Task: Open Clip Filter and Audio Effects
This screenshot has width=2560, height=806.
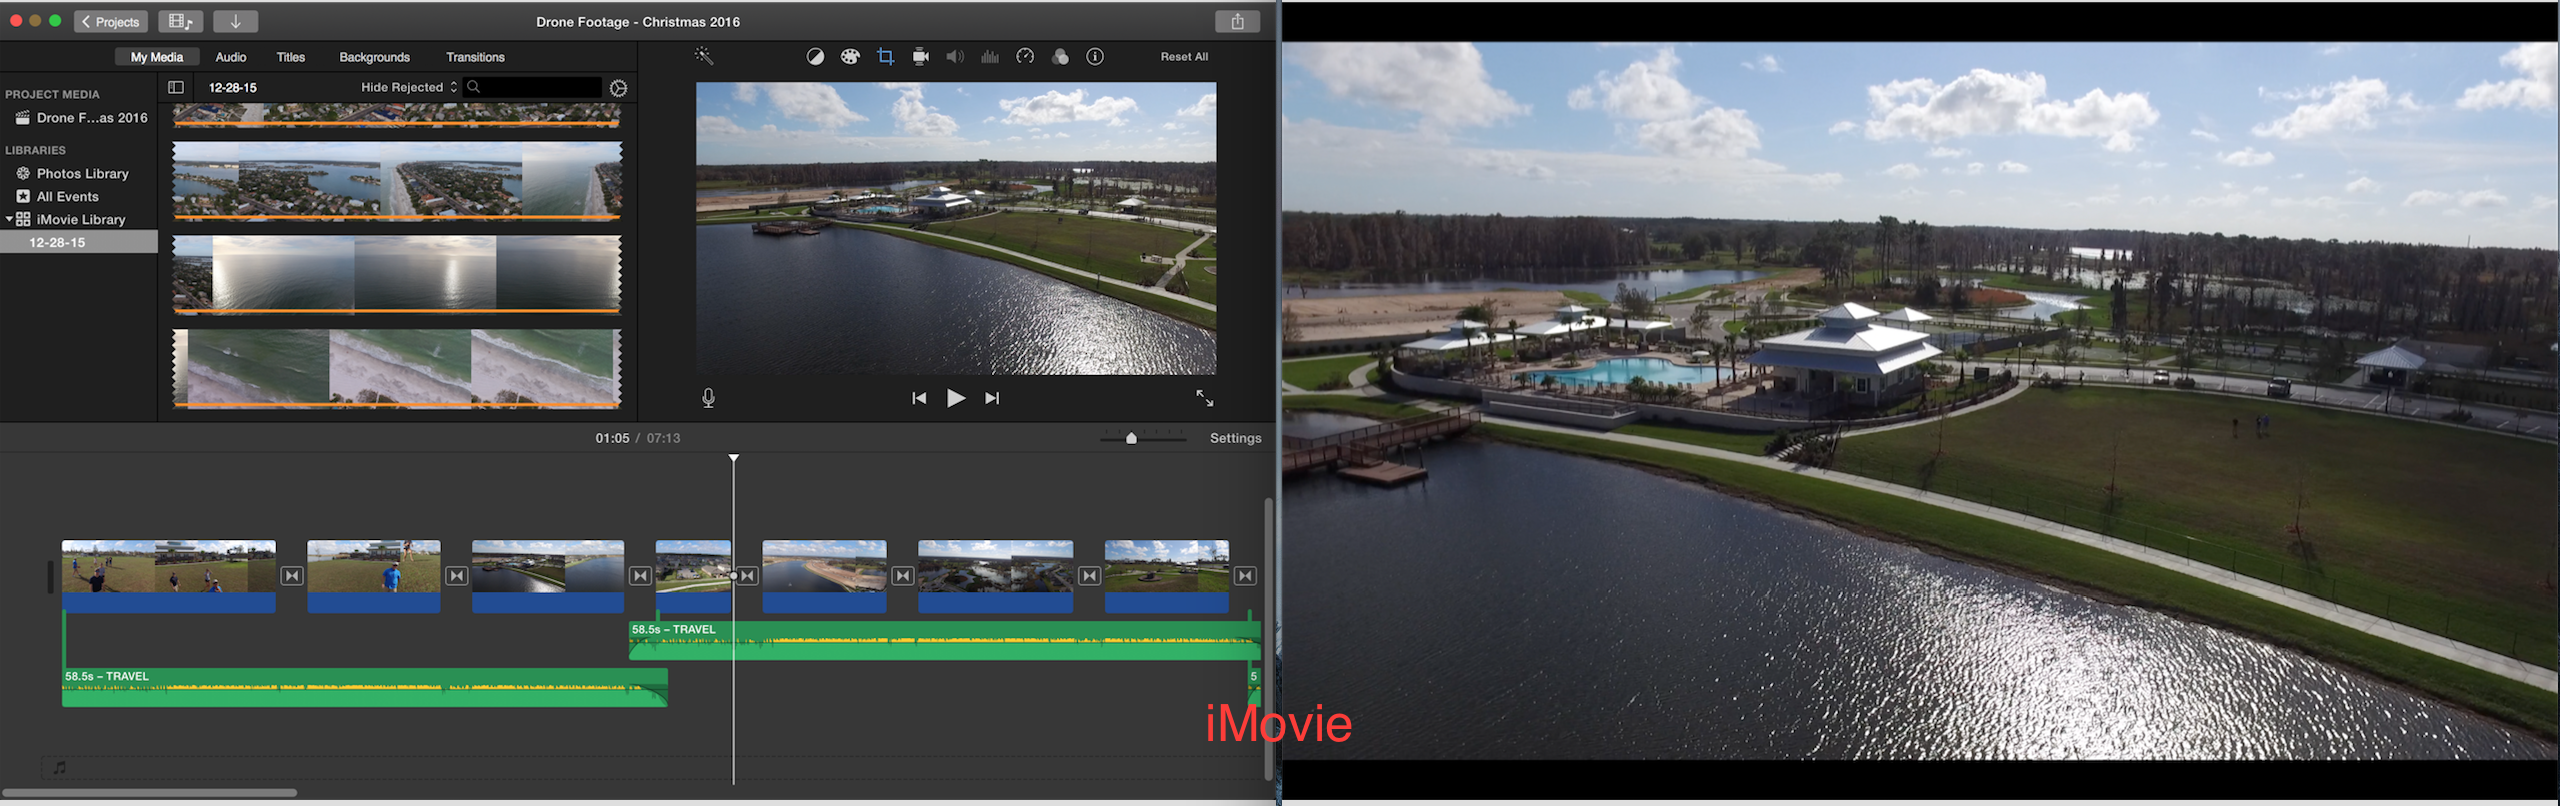Action: 1060,57
